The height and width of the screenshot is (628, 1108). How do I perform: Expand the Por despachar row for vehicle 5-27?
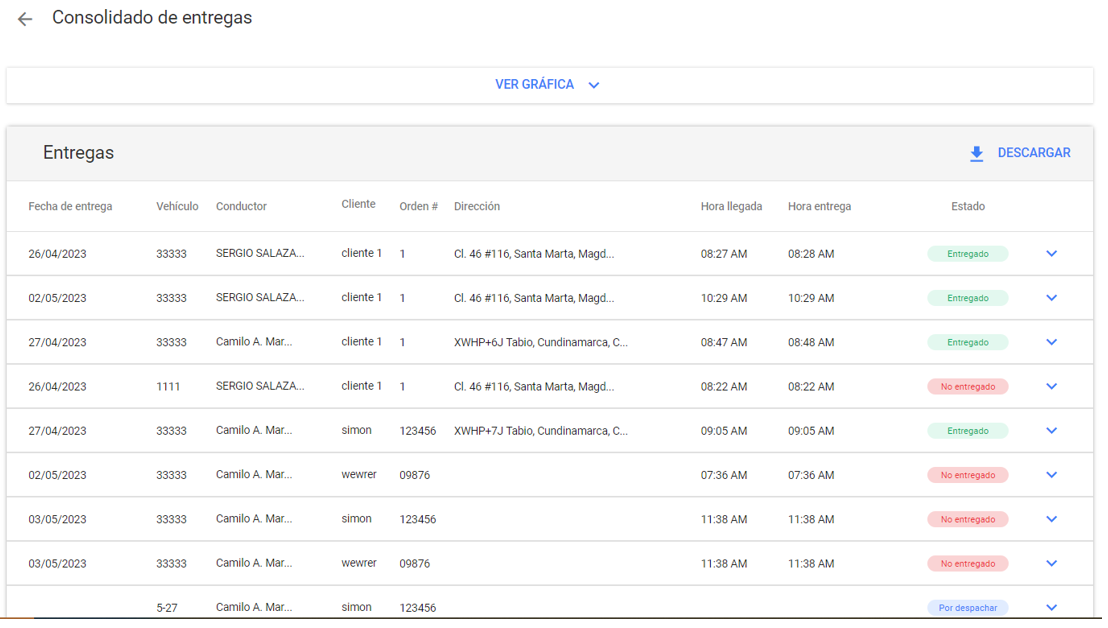tap(1051, 607)
